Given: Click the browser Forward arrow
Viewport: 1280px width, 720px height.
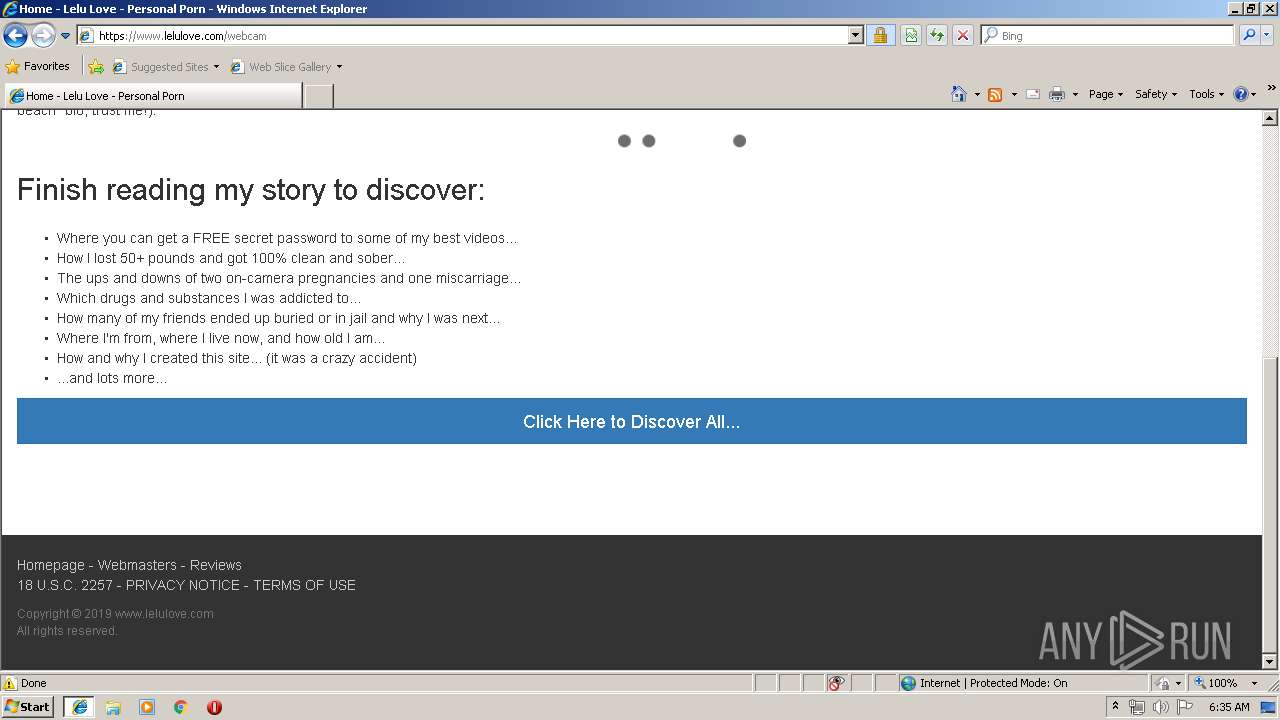Looking at the screenshot, I should (x=43, y=36).
